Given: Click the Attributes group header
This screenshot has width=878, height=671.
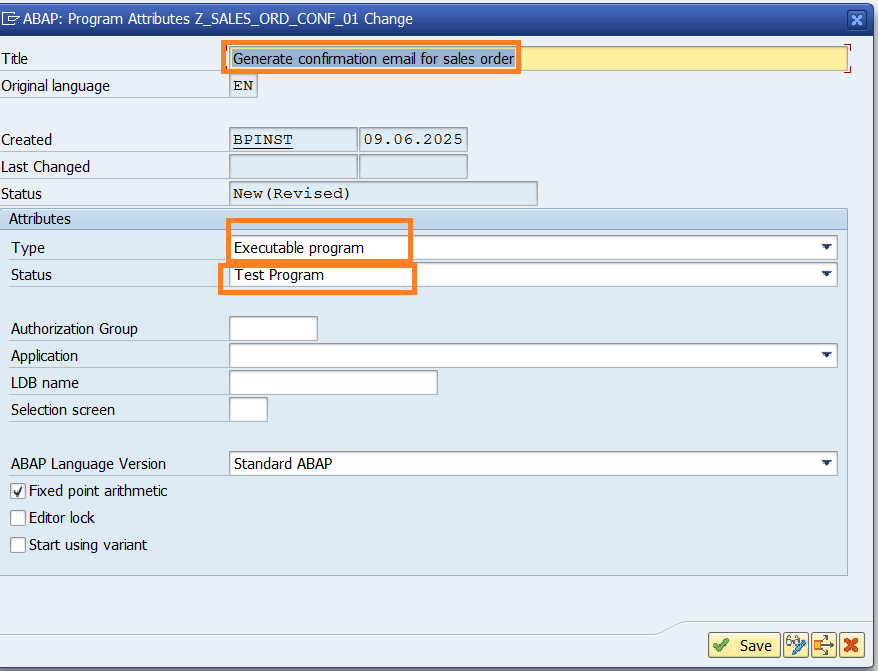Looking at the screenshot, I should (x=40, y=218).
